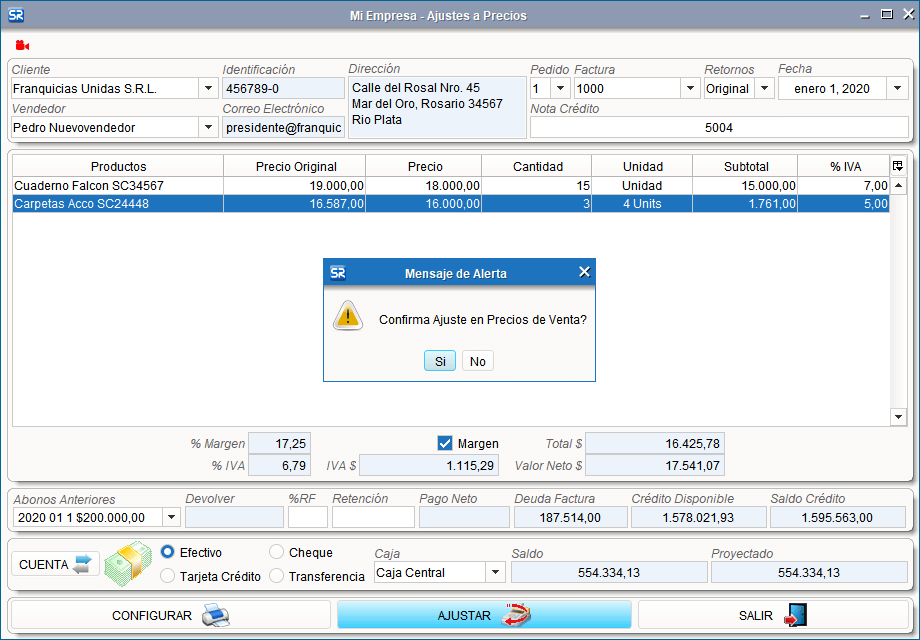This screenshot has height=640, width=920.
Task: Click CONFIGURAR printer button
Action: (170, 615)
